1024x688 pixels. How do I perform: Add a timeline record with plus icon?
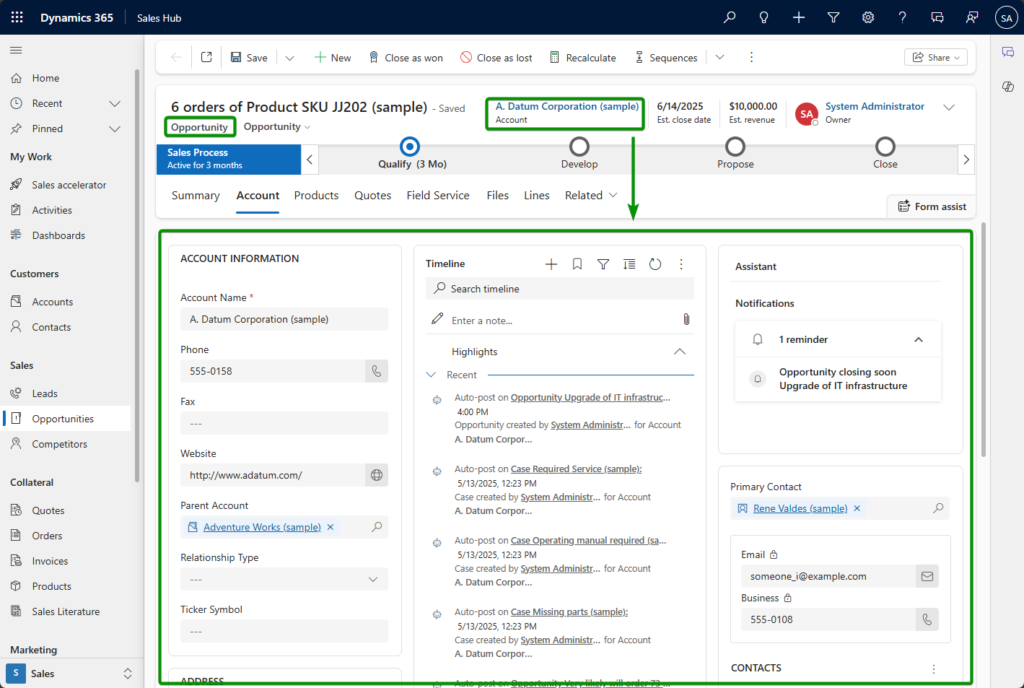point(551,264)
